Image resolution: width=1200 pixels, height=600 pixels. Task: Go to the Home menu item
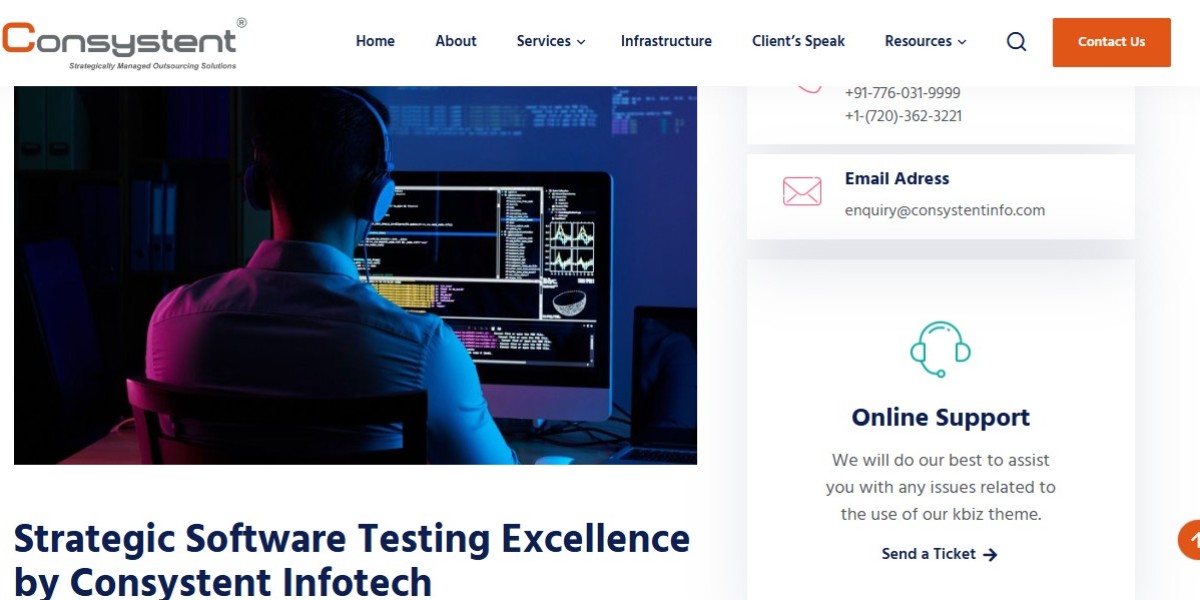(375, 41)
